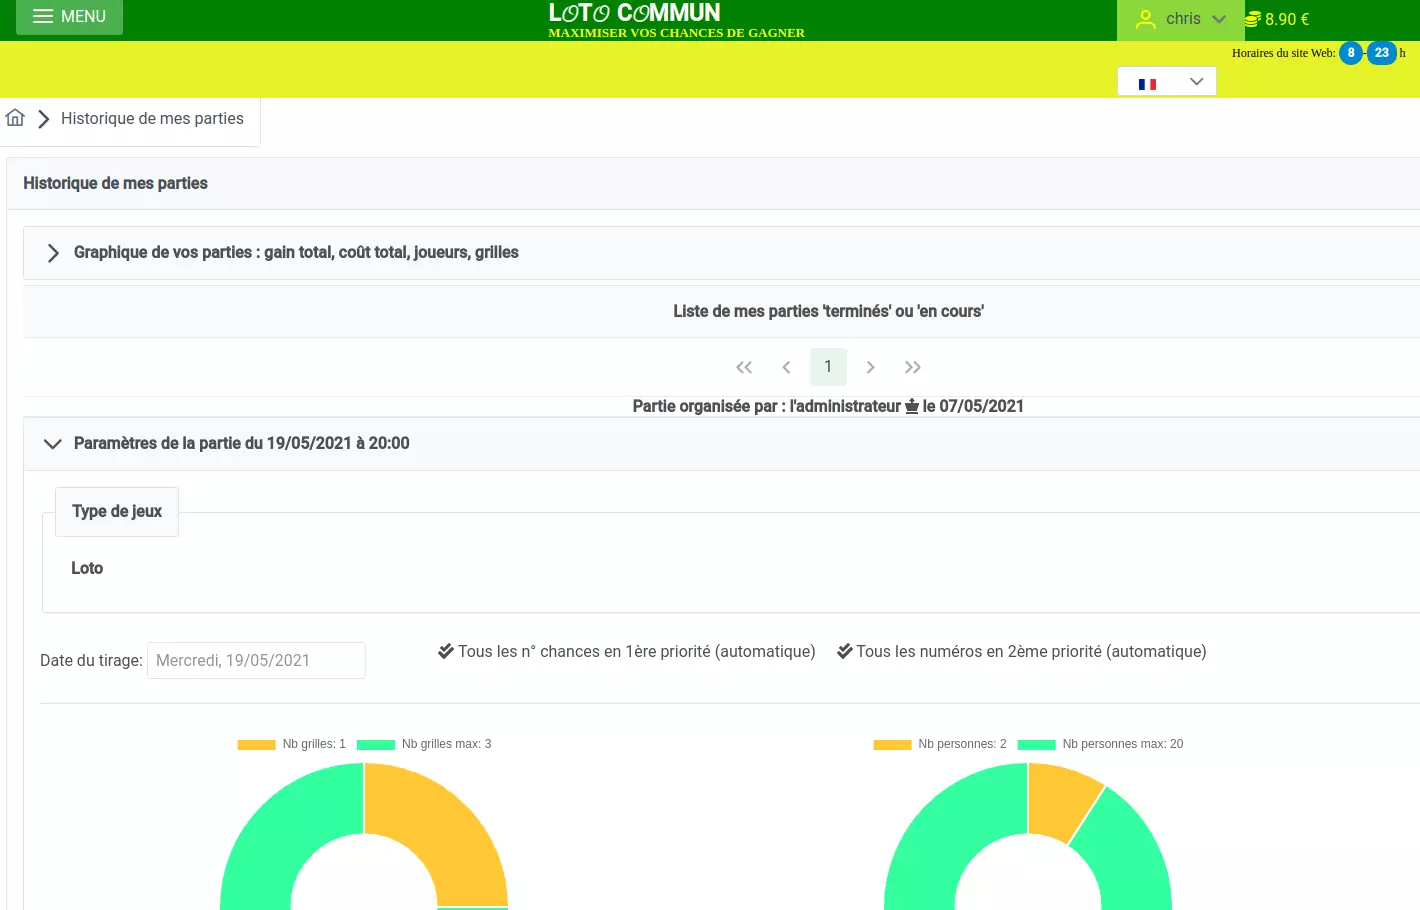Open the chris user account dropdown

click(1180, 19)
